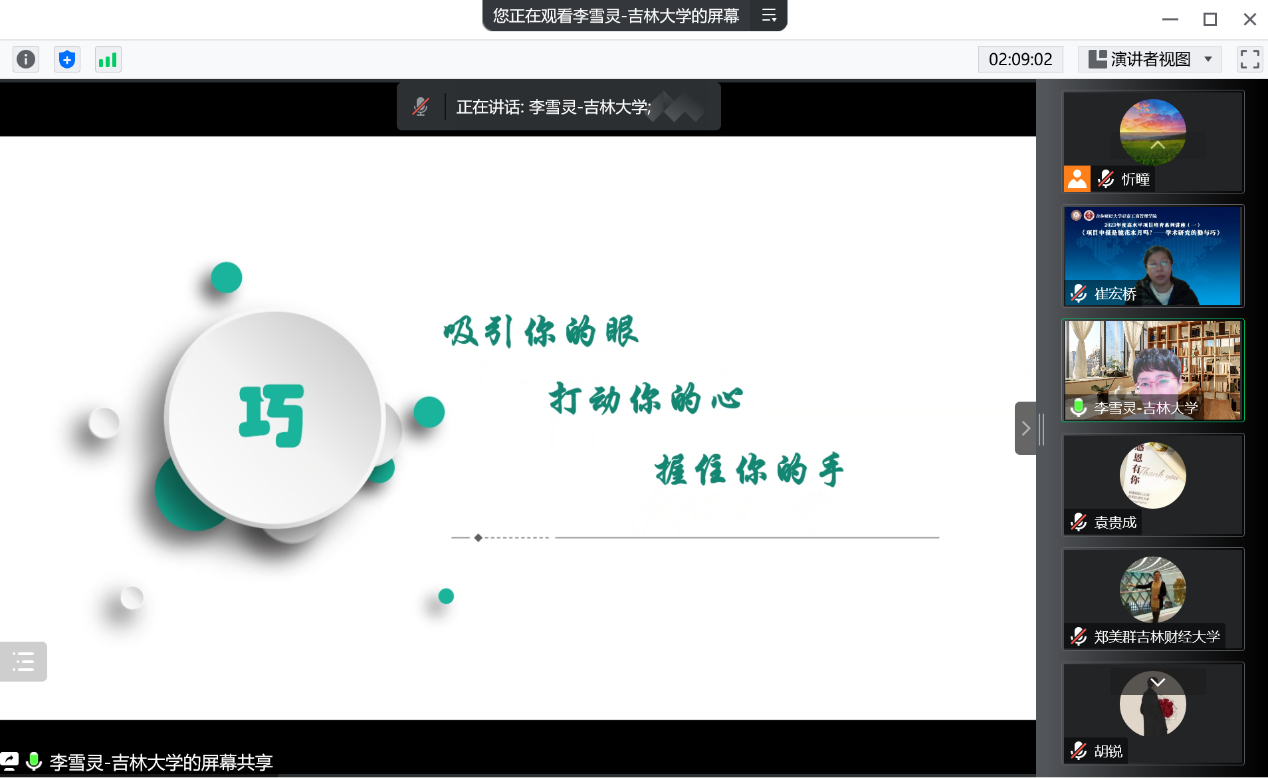1268x778 pixels.
Task: Click 李雪灵-吉林大学的屏幕共享 label at bottom
Action: coord(160,762)
